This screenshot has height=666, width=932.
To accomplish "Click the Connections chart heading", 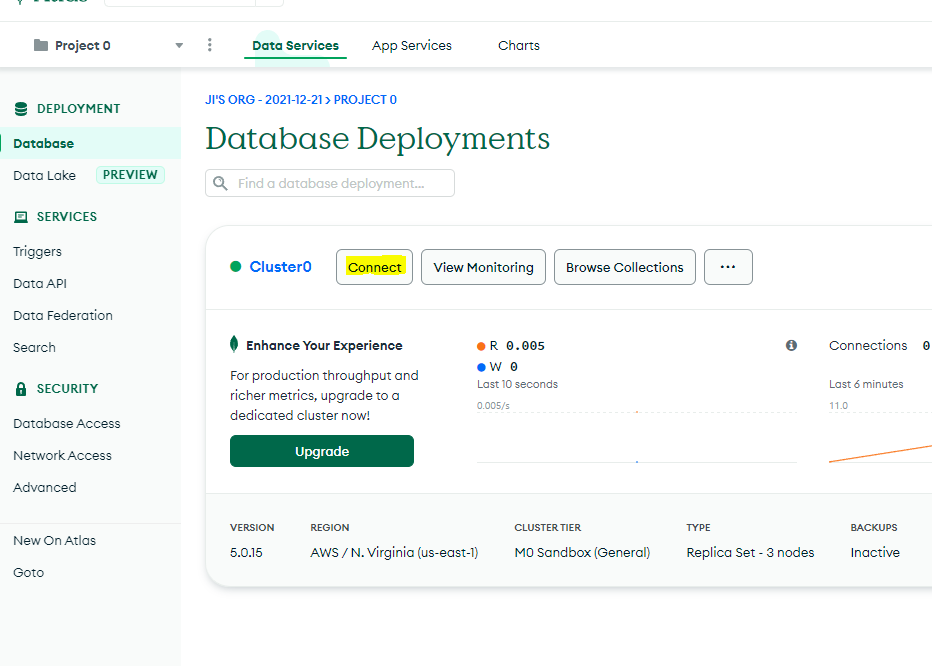I will (868, 345).
